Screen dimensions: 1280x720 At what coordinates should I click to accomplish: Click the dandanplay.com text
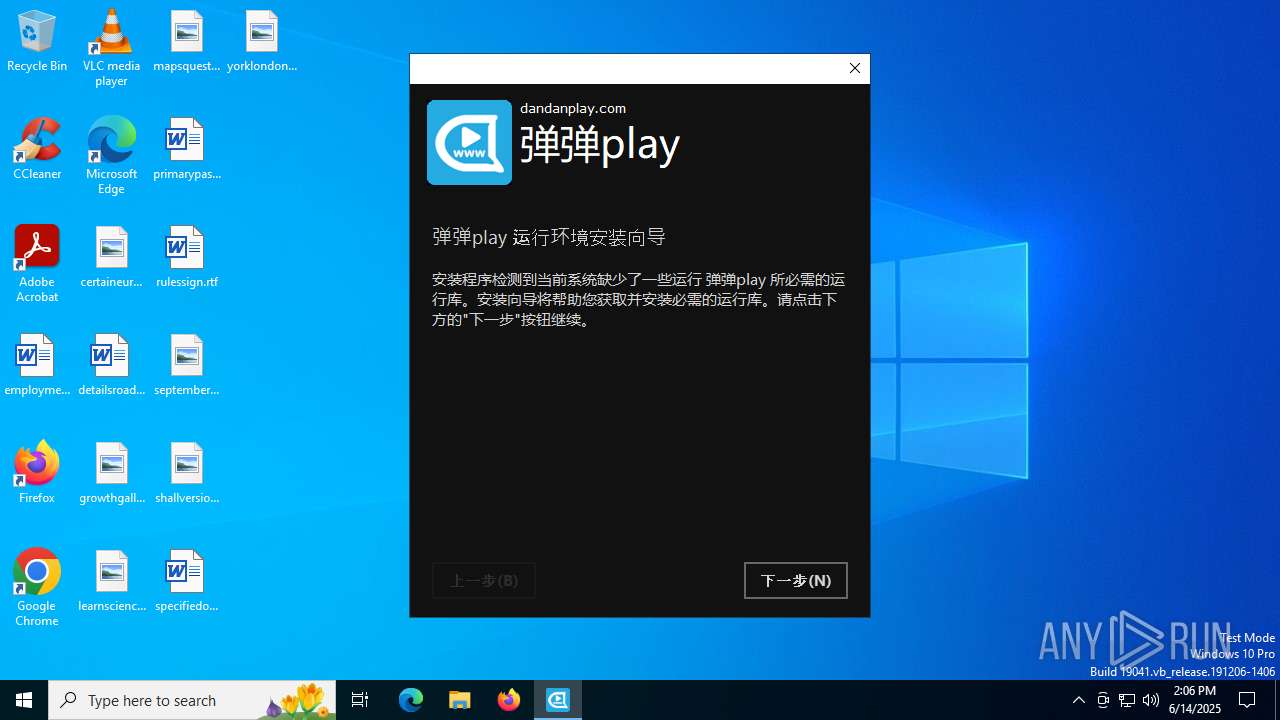coord(573,108)
